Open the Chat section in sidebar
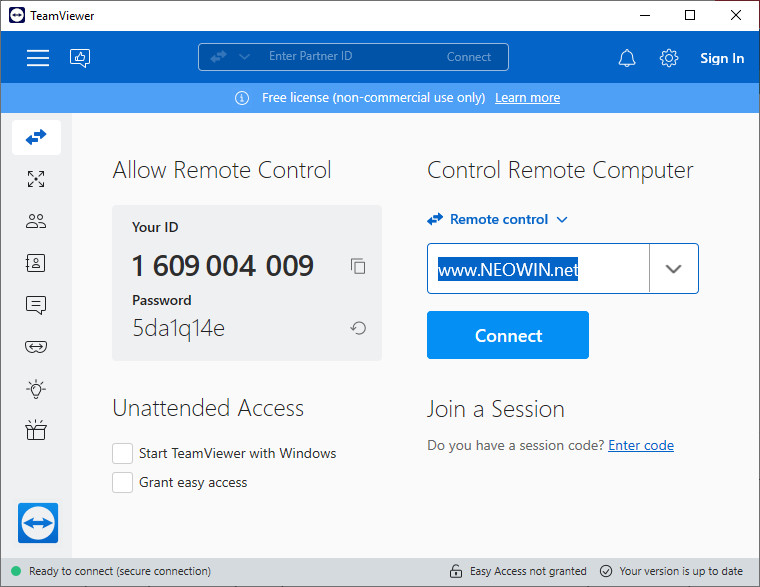The height and width of the screenshot is (587, 760). (x=36, y=305)
